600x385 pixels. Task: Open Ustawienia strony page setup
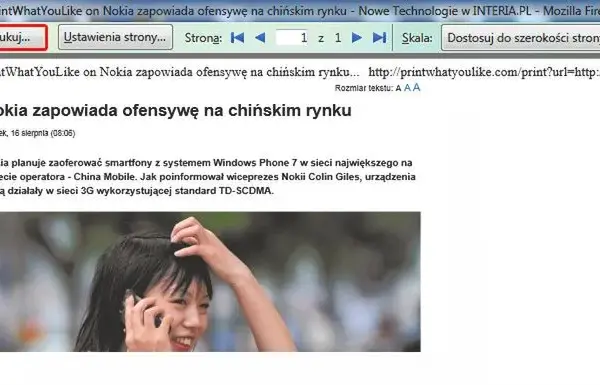click(x=115, y=37)
